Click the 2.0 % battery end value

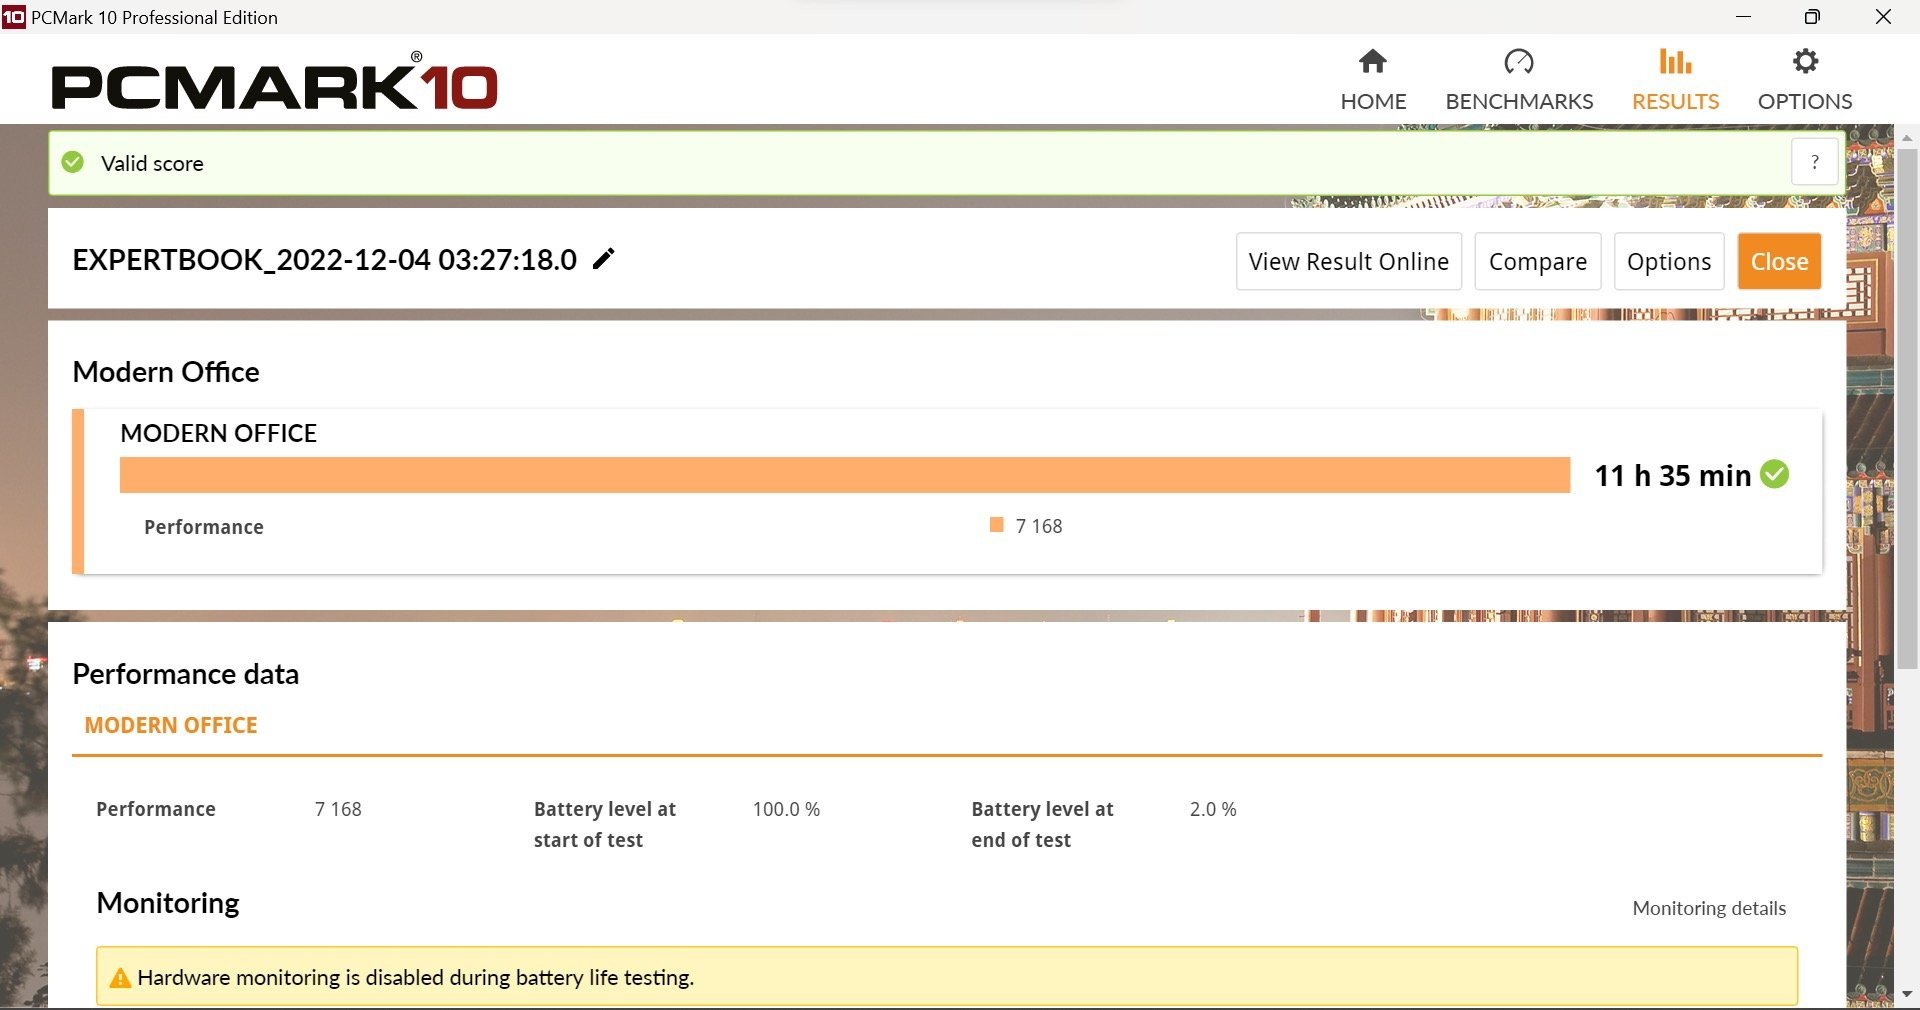[1213, 809]
